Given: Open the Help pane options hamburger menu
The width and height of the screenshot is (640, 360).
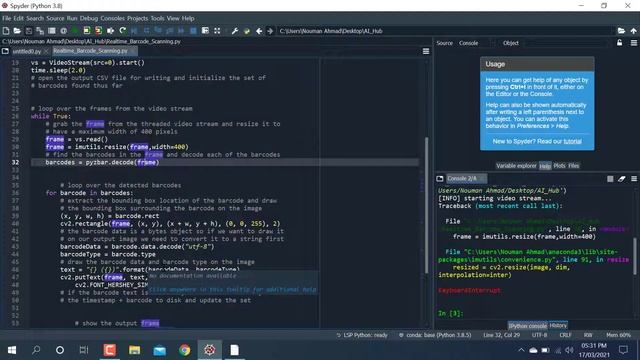Looking at the screenshot, I should click(633, 43).
